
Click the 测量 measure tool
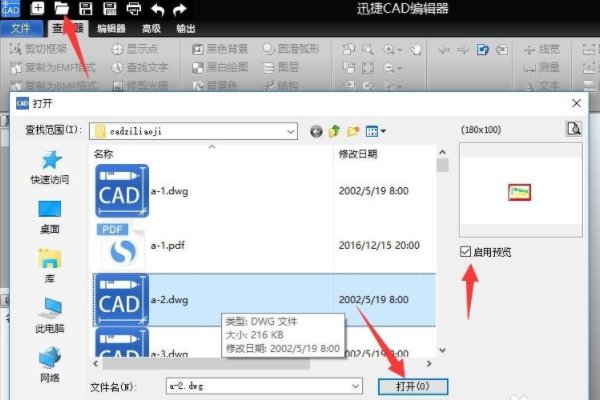tap(542, 68)
